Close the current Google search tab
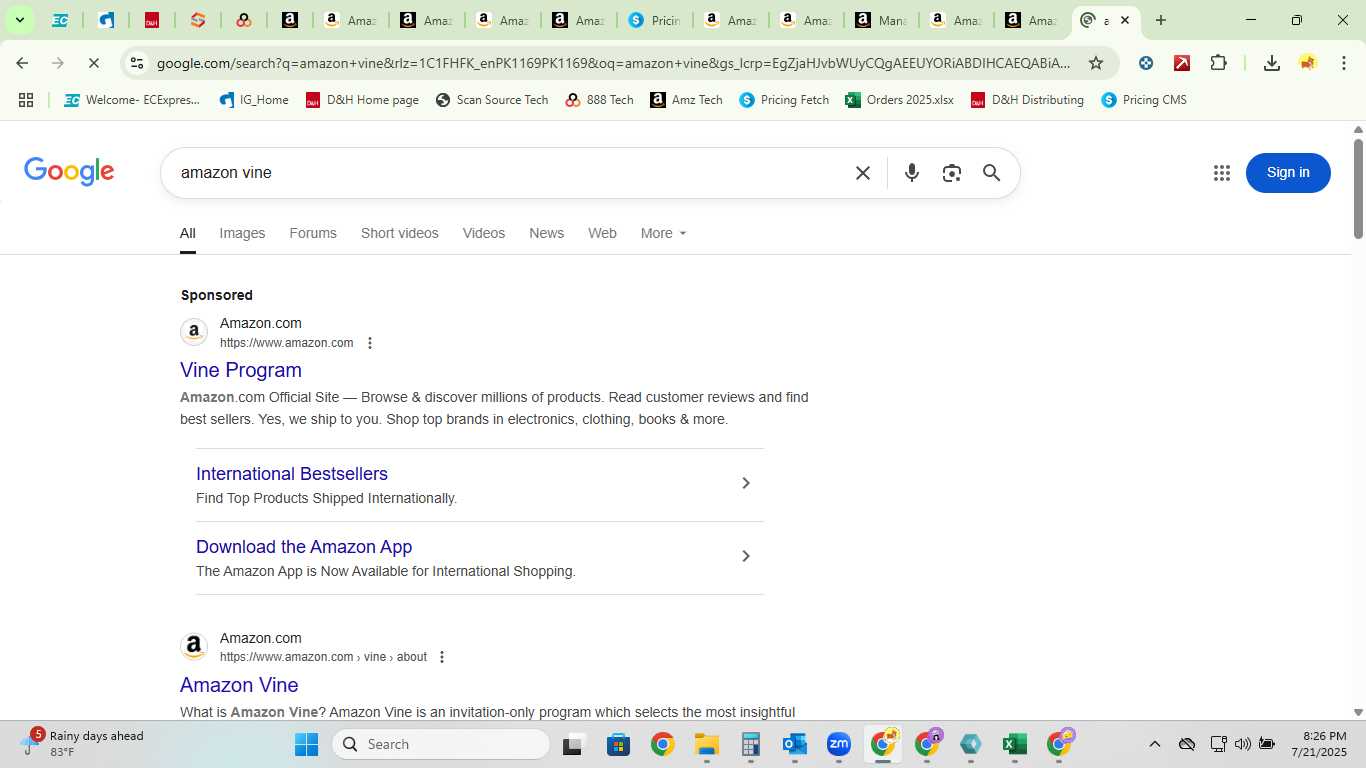The image size is (1366, 768). (x=1124, y=20)
